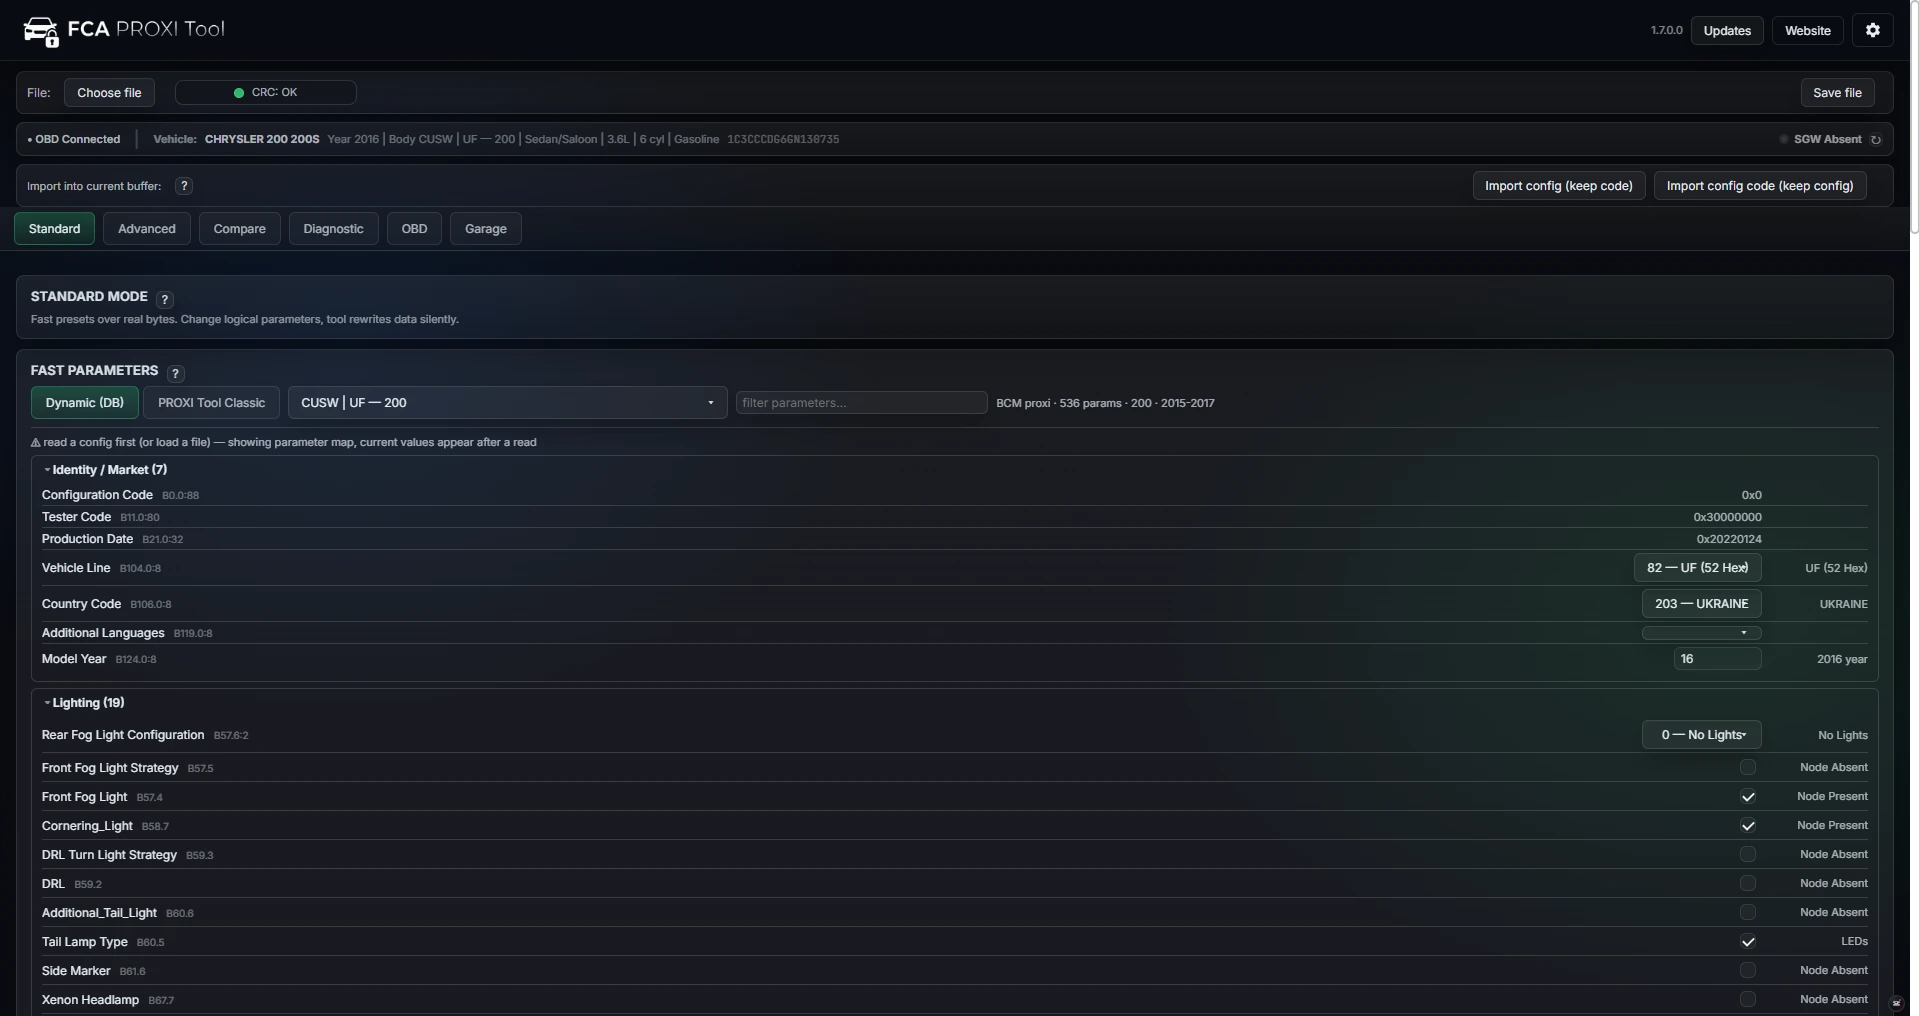Select the PROXI Tool Classic source

pyautogui.click(x=211, y=403)
